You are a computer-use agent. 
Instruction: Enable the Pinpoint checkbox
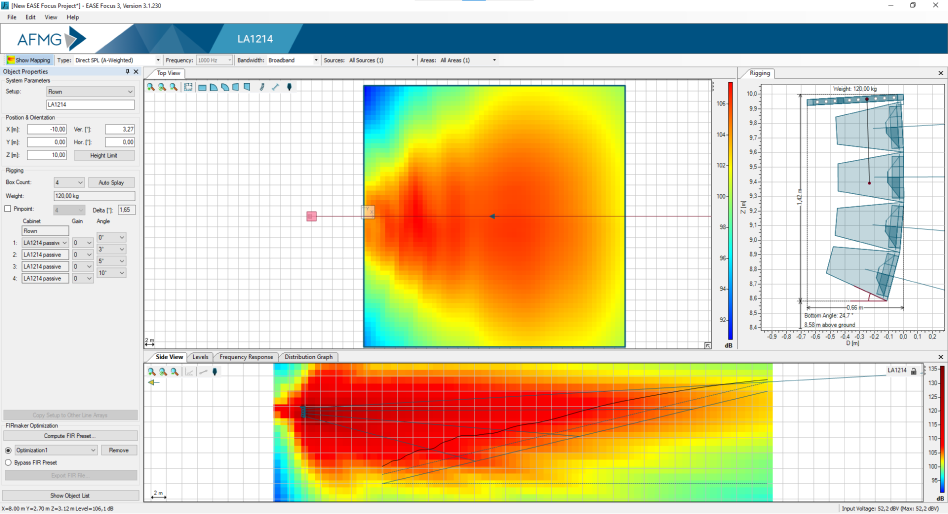pos(8,209)
